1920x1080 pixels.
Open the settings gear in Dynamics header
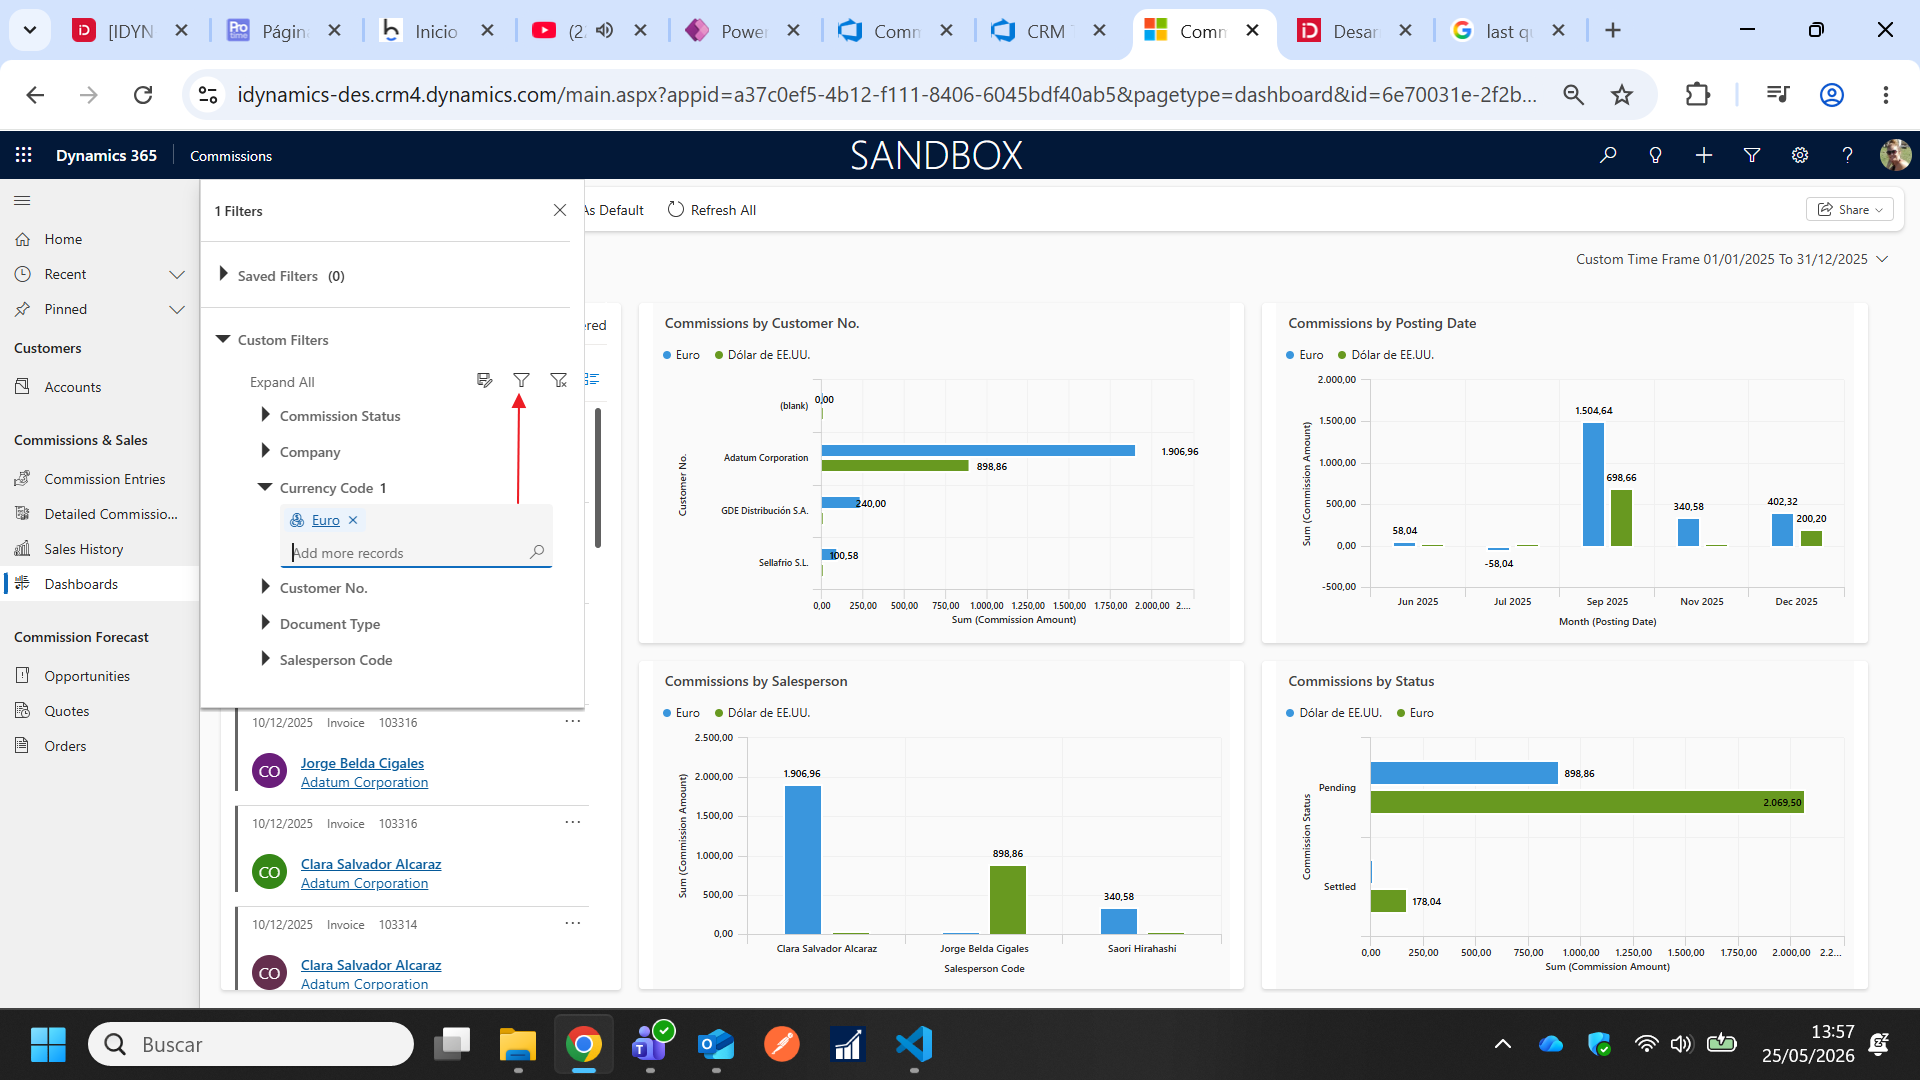[x=1800, y=155]
